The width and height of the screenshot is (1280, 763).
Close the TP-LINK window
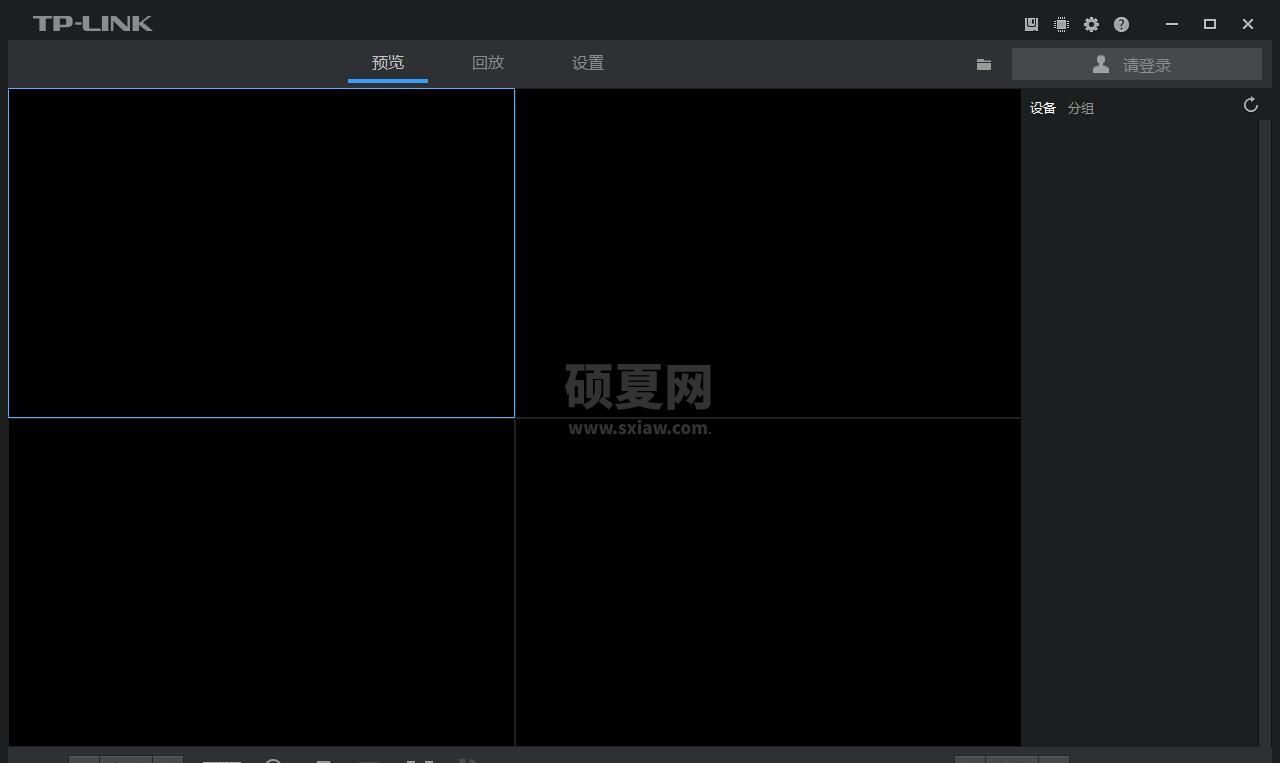1248,24
